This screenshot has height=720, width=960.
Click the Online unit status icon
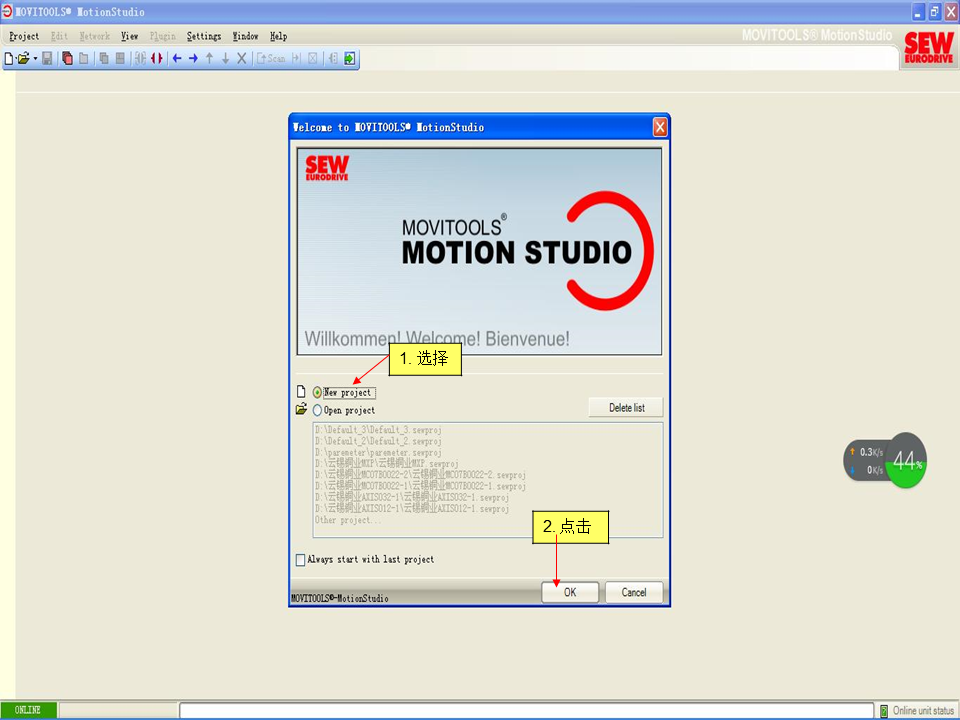[x=883, y=710]
